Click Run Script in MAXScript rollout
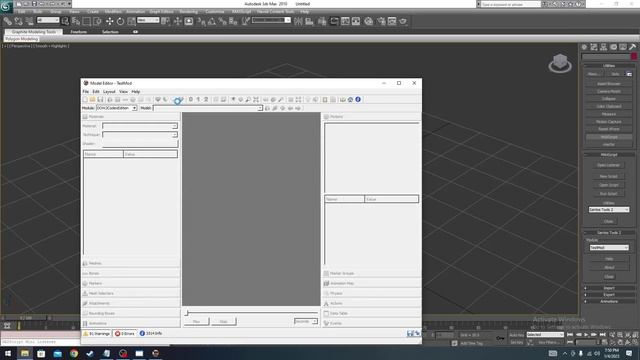Viewport: 640px width, 360px height. point(609,193)
